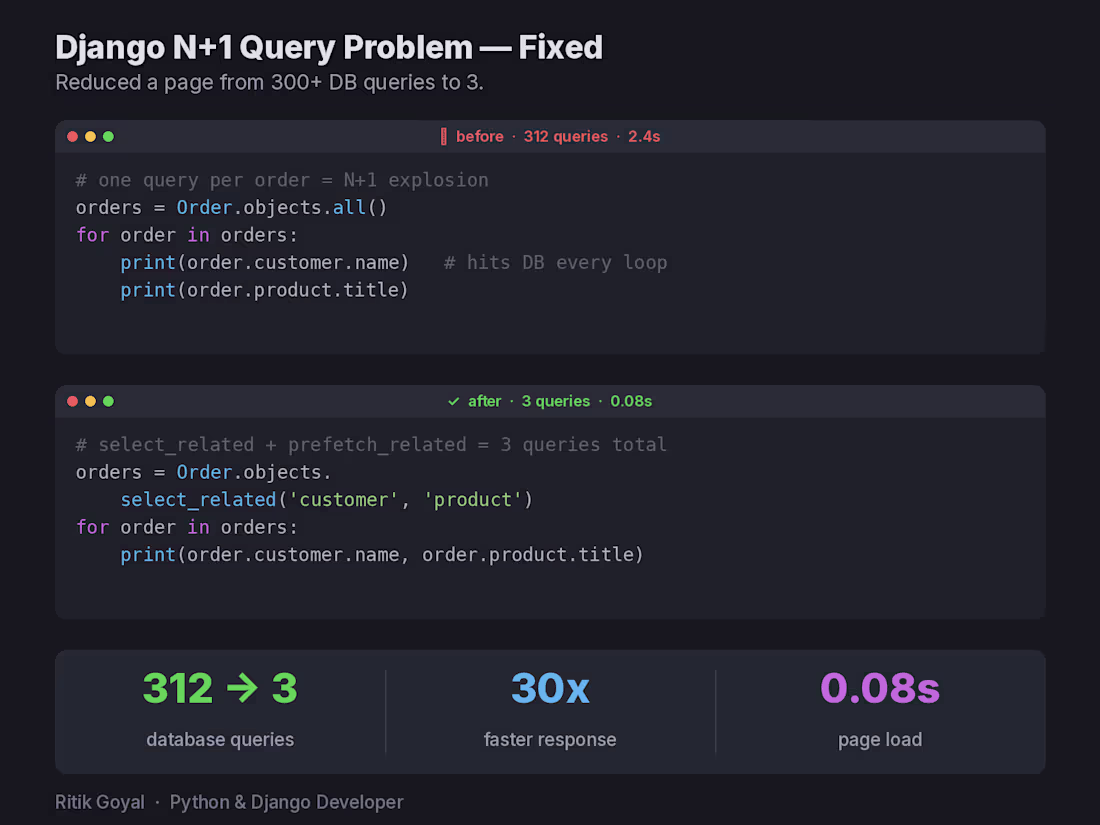Click the green arrow between 312 and 3
1100x825 pixels.
[243, 688]
